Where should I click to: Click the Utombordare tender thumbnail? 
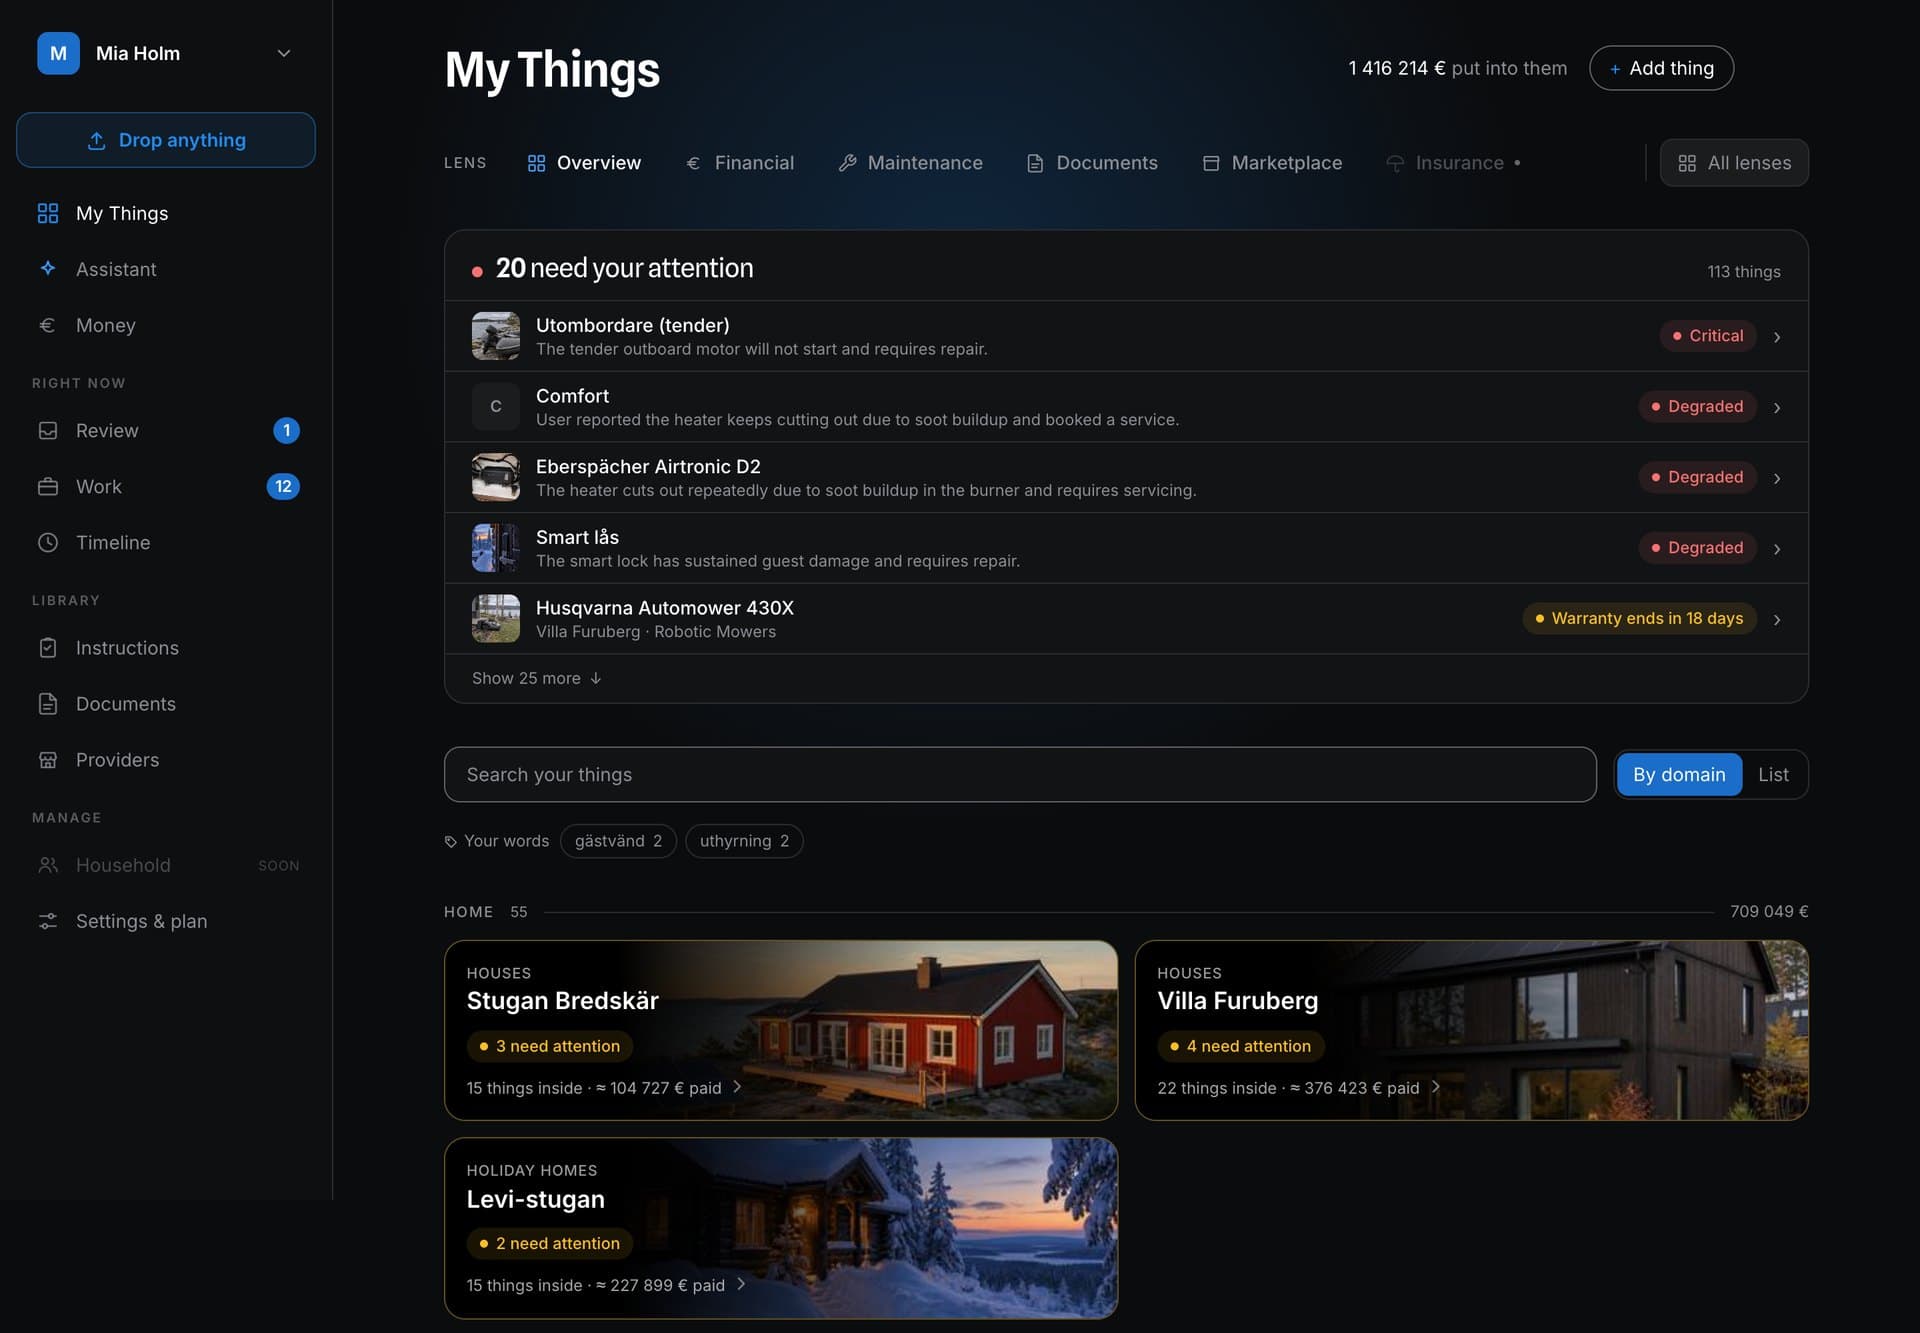pos(496,336)
